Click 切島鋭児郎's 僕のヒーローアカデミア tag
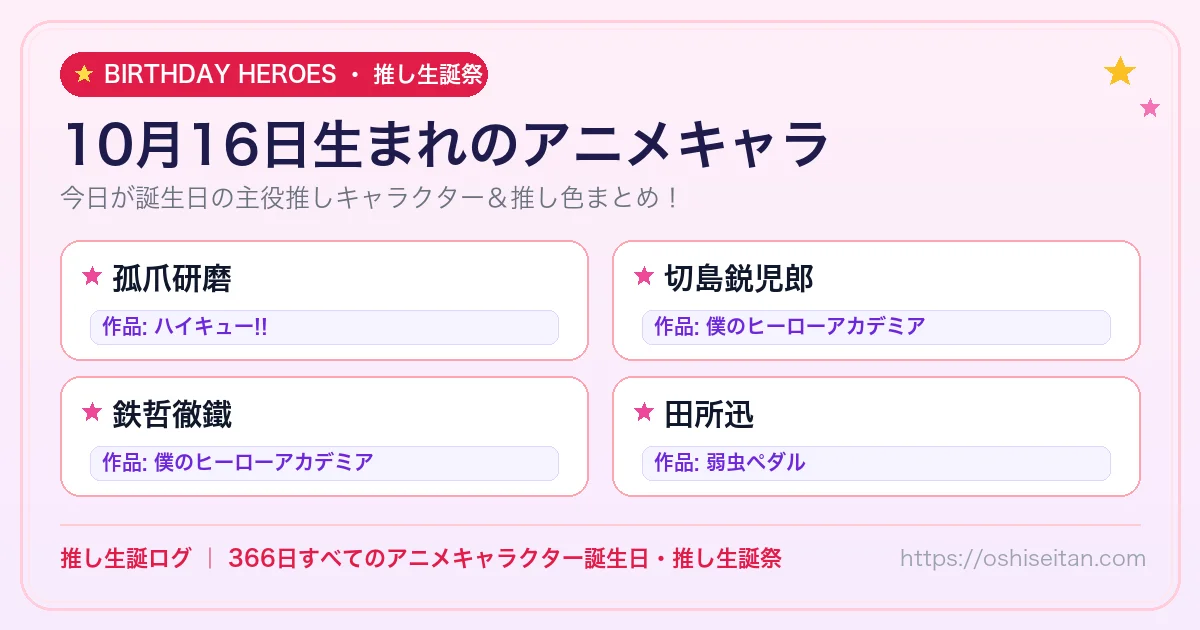This screenshot has height=630, width=1200. 876,327
